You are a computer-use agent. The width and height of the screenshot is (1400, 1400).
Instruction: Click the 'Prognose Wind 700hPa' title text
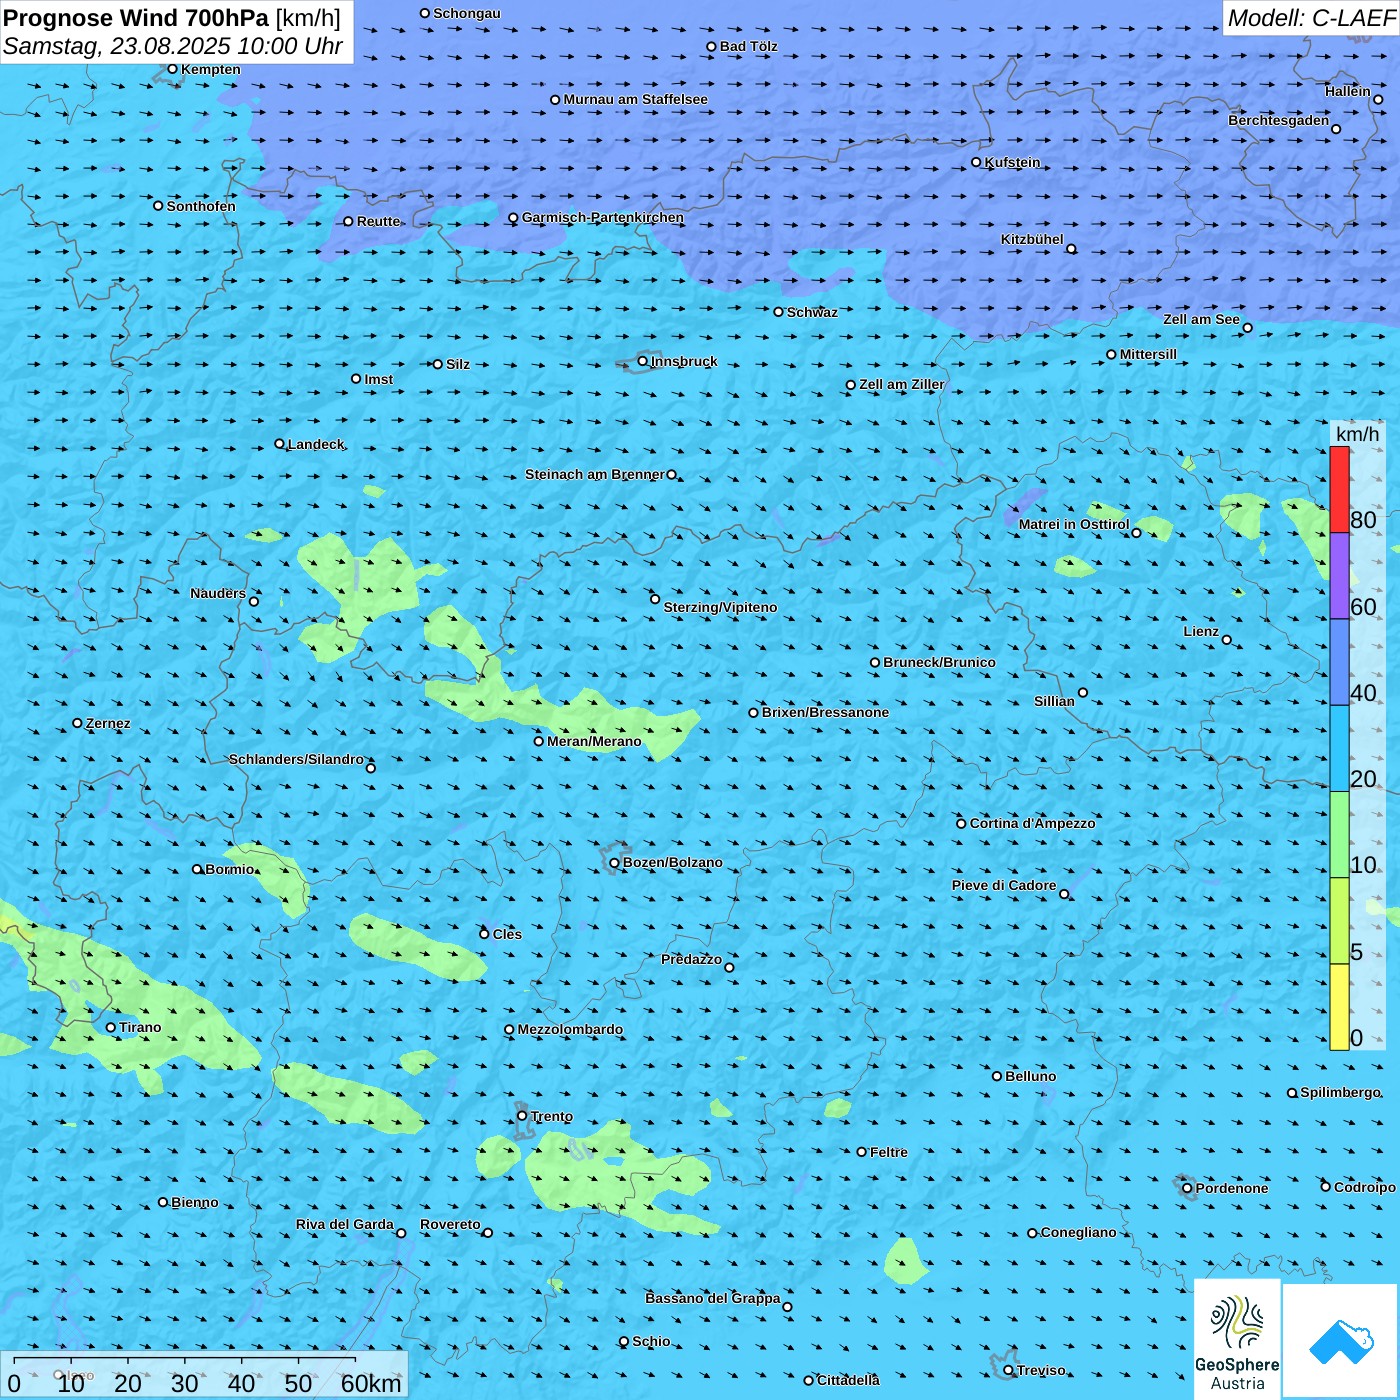136,18
